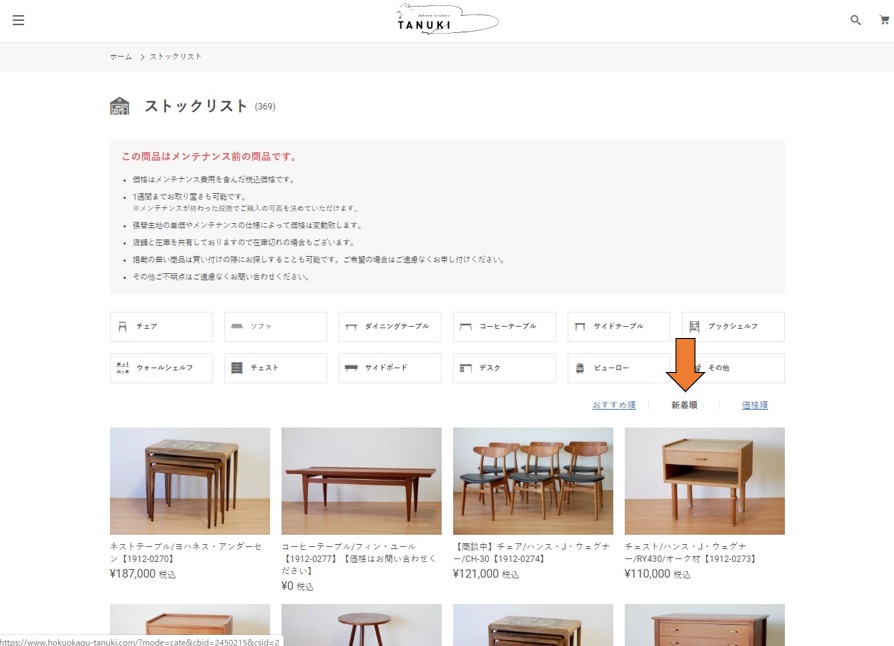Open the CH-30 chair product title
The width and height of the screenshot is (894, 646).
tap(532, 553)
